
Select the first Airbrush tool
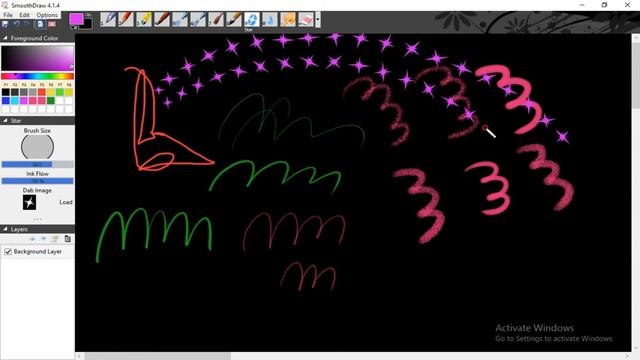(x=180, y=19)
